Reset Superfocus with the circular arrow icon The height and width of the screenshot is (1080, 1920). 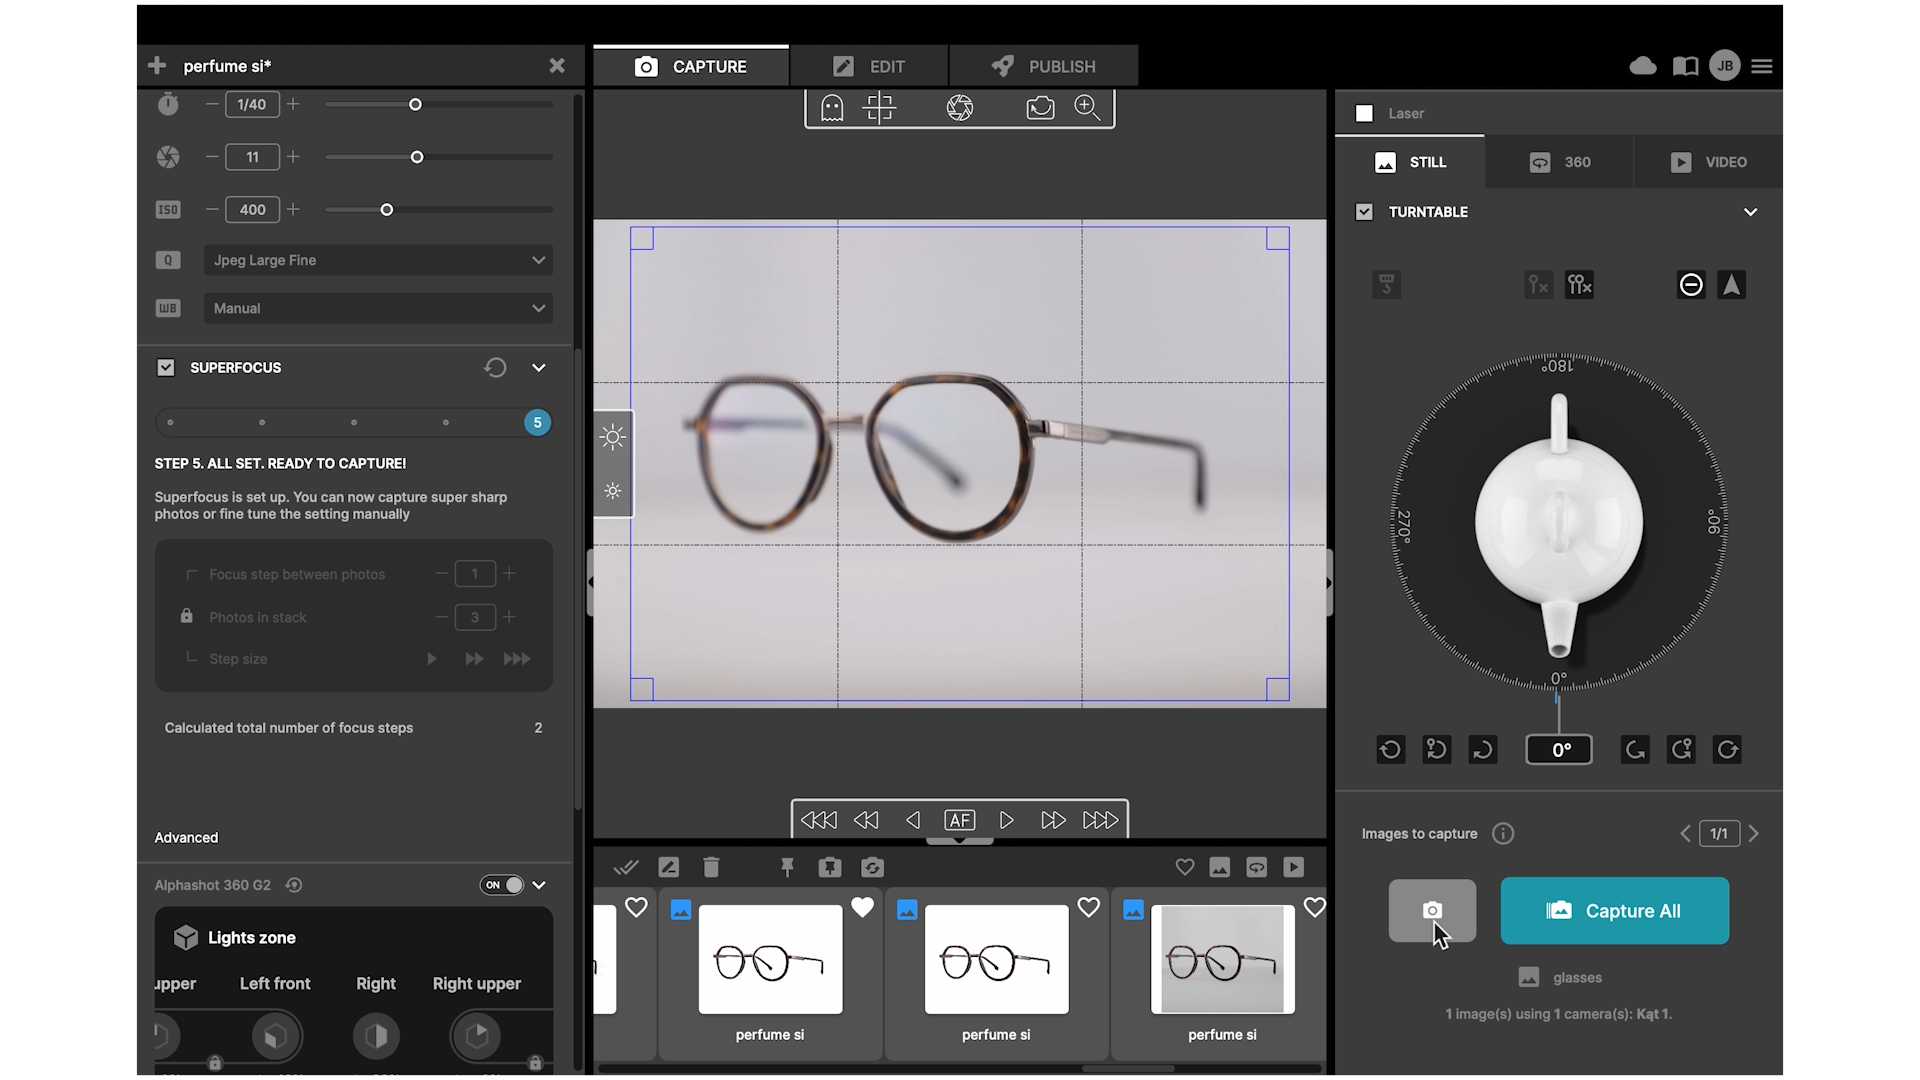[x=495, y=368]
